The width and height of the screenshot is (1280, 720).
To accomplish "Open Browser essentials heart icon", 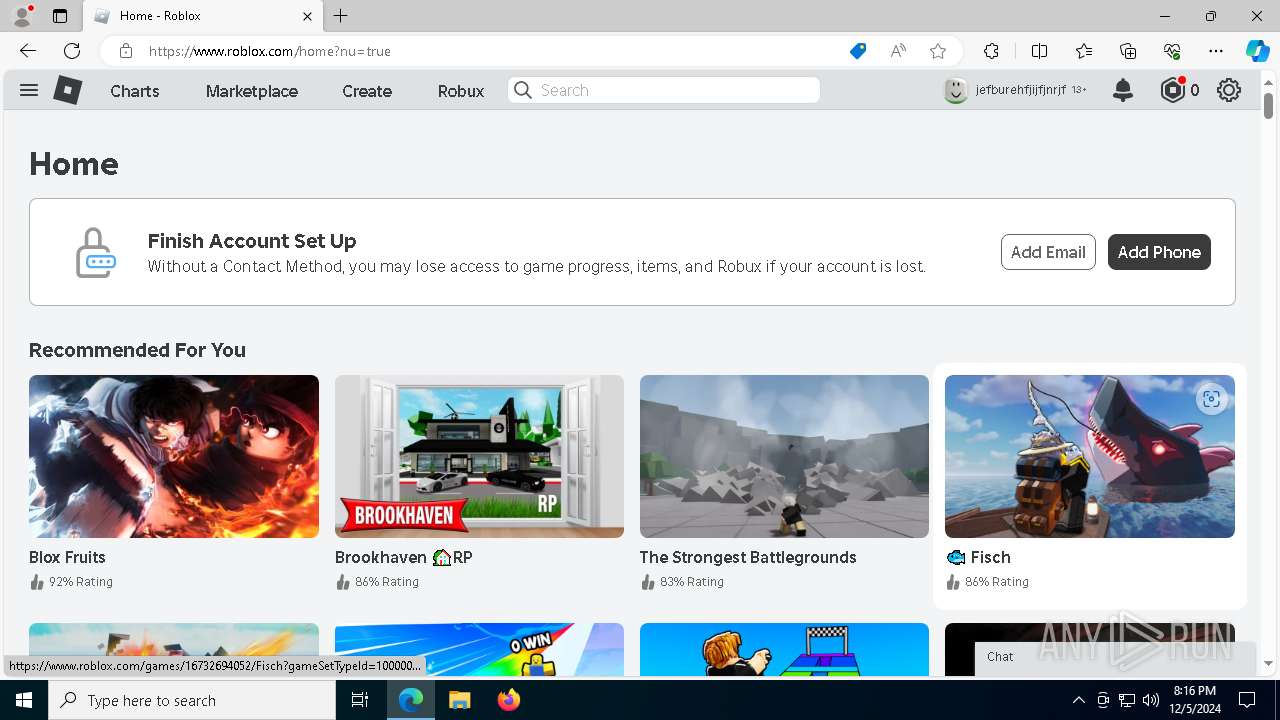I will point(1172,51).
